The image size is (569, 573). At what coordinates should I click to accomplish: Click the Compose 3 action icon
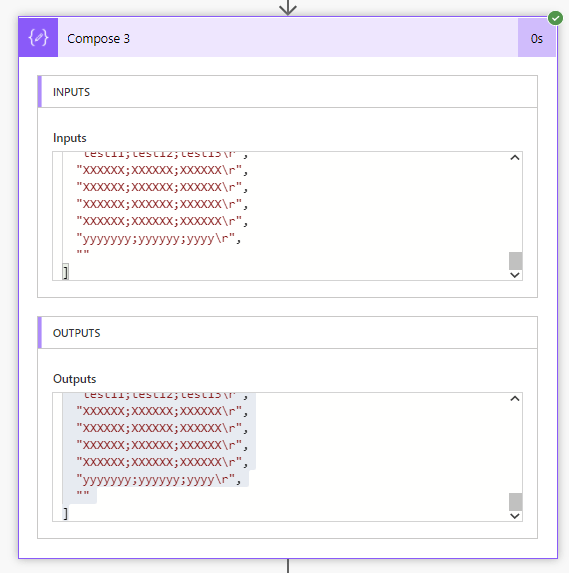[38, 38]
